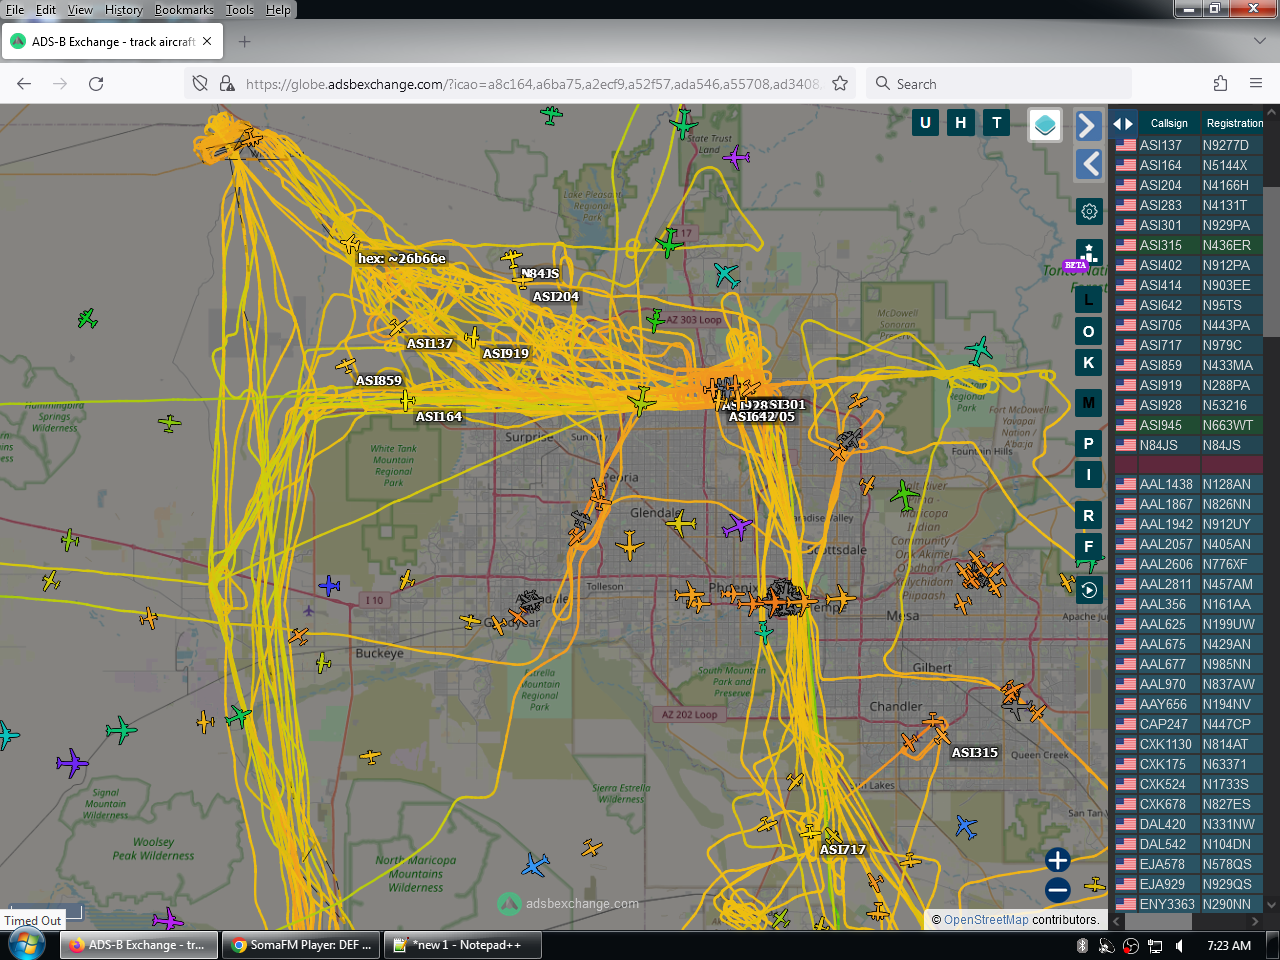
Task: Open the list all tabs dropdown
Action: (1259, 41)
